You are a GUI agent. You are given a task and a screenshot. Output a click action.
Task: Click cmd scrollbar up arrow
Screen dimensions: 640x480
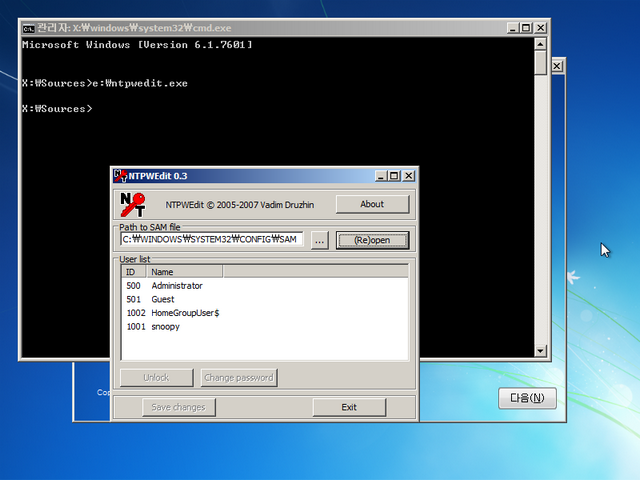540,44
